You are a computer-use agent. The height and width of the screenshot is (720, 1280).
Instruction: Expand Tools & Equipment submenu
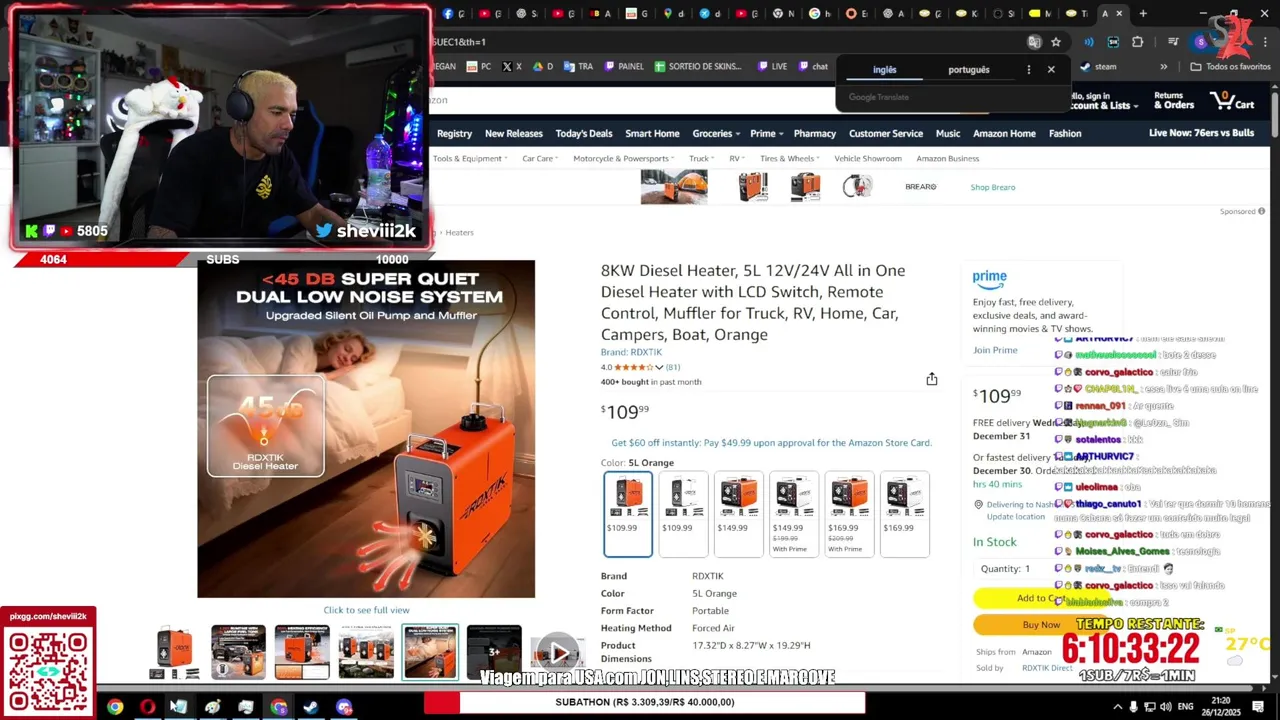[470, 158]
